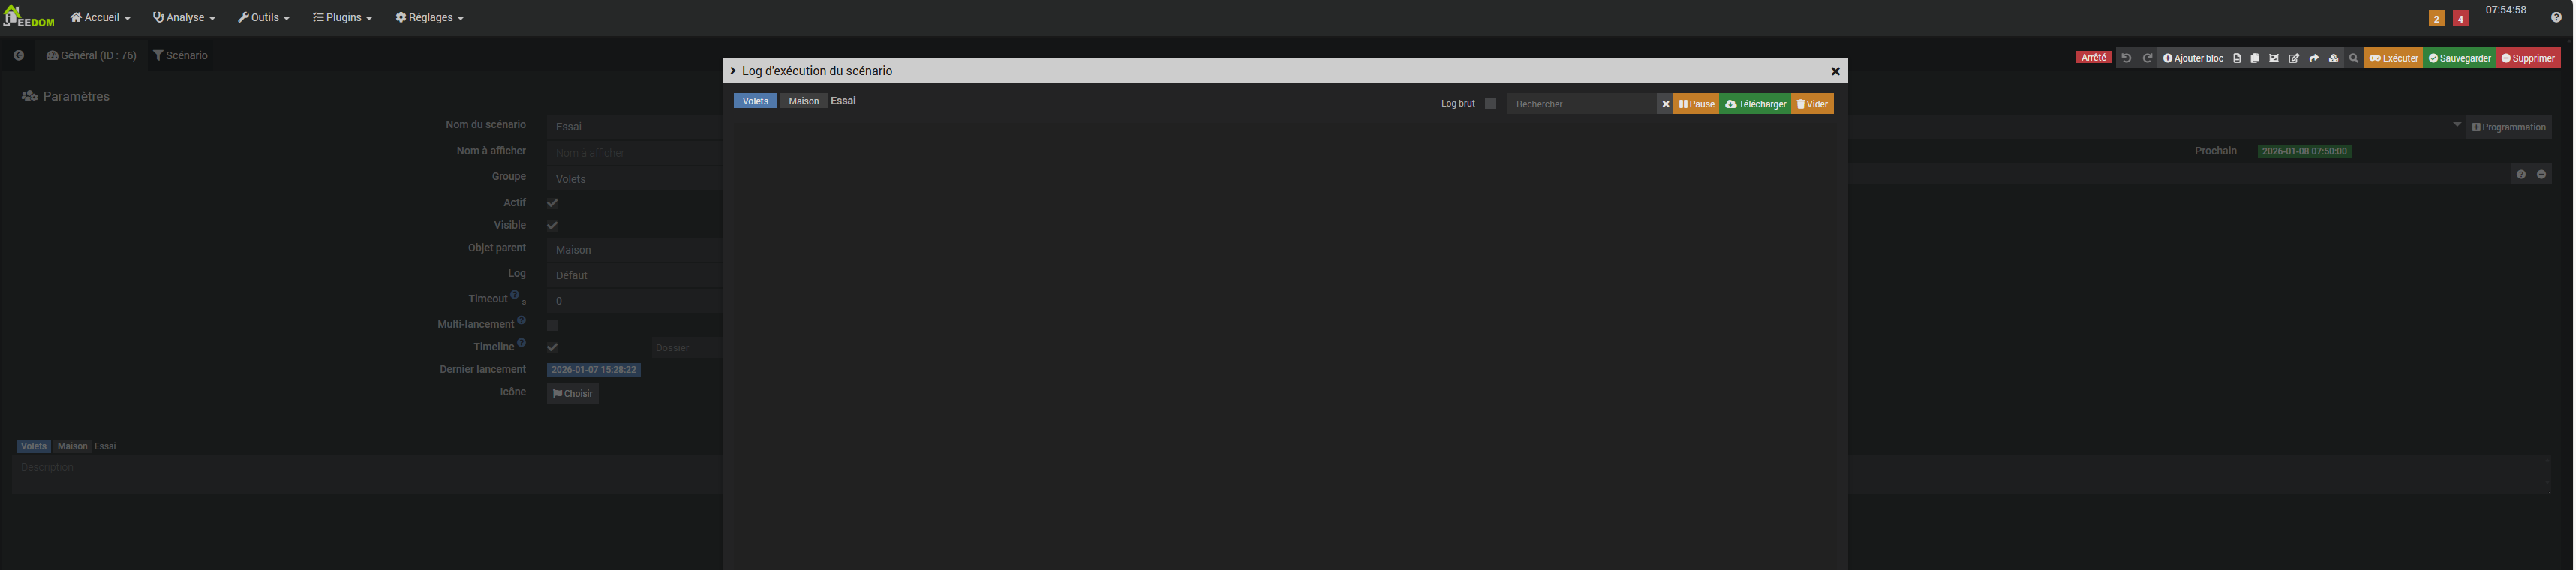Click the Maison tag in the log dialog
The image size is (2576, 570).
(x=804, y=101)
